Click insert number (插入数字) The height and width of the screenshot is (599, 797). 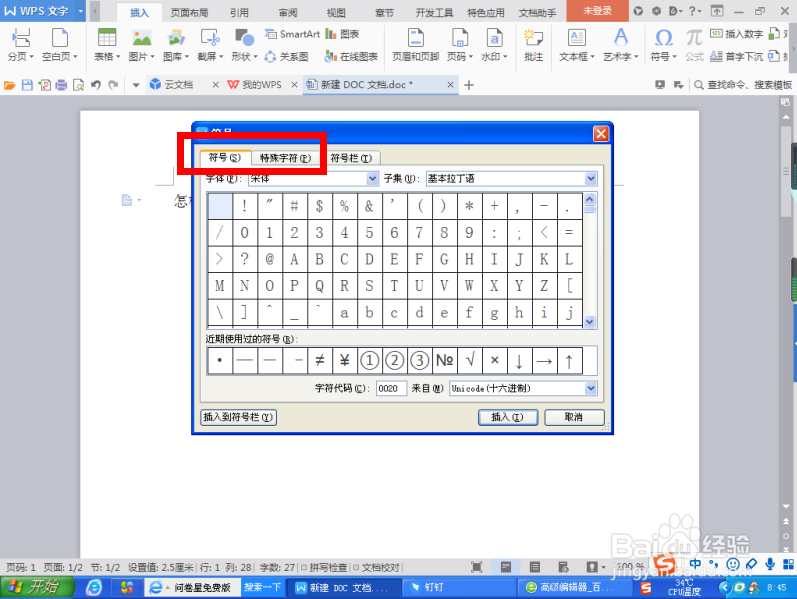[737, 34]
